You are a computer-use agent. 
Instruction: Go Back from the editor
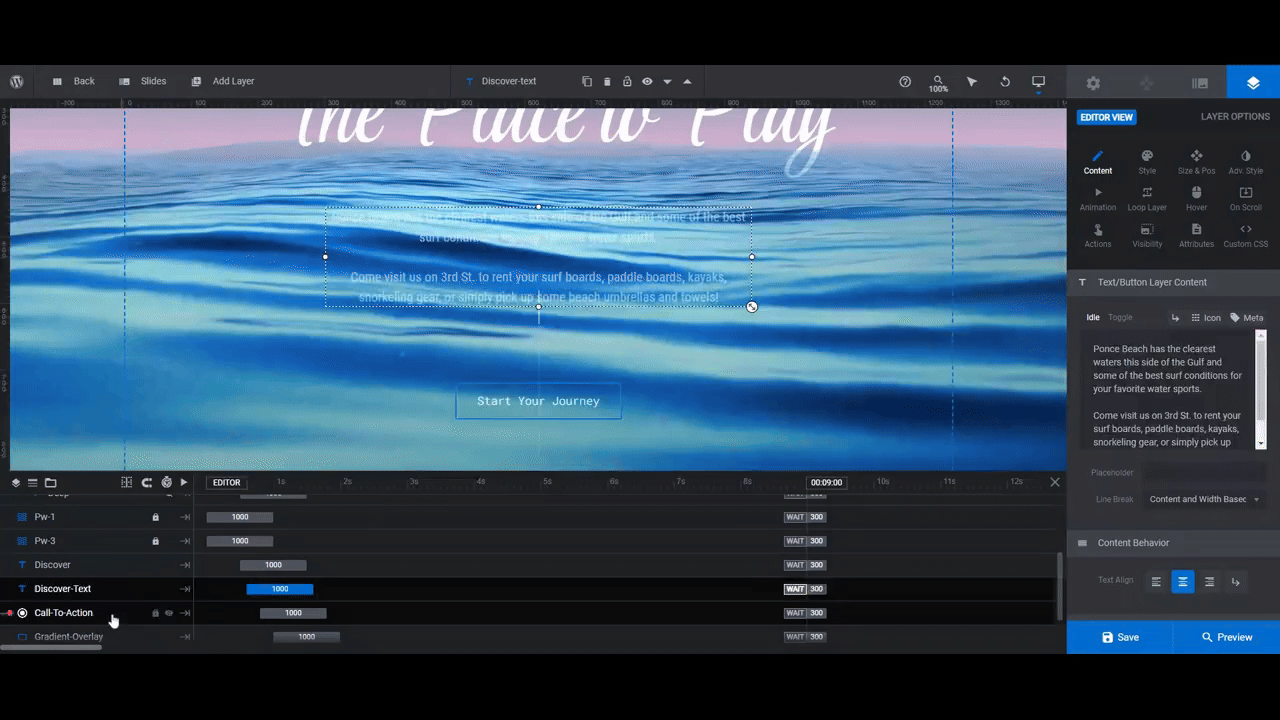[x=73, y=81]
